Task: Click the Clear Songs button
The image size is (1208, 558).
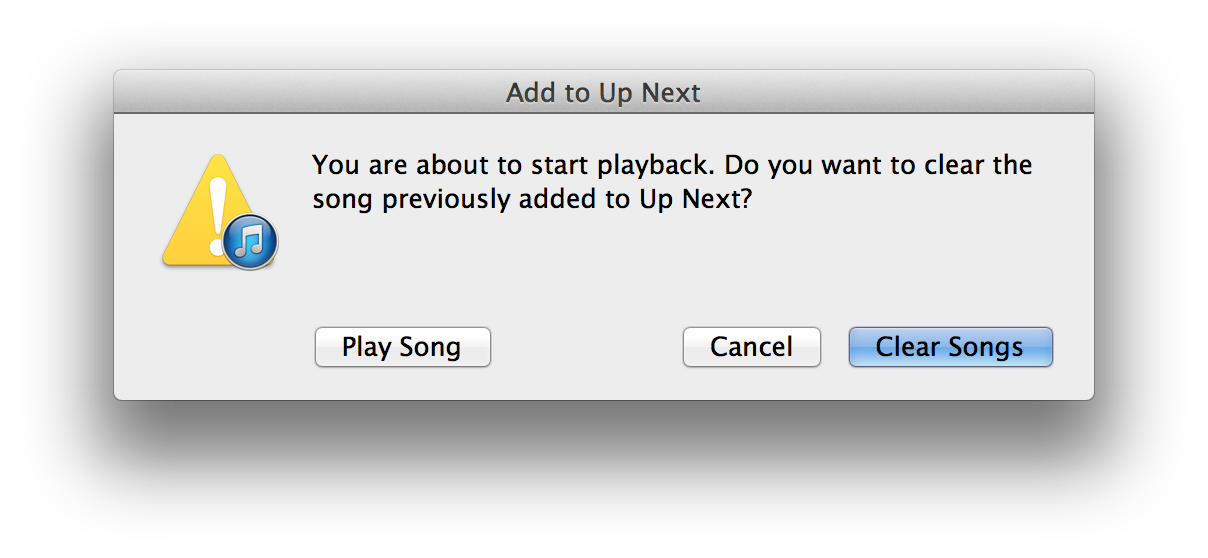Action: point(950,347)
